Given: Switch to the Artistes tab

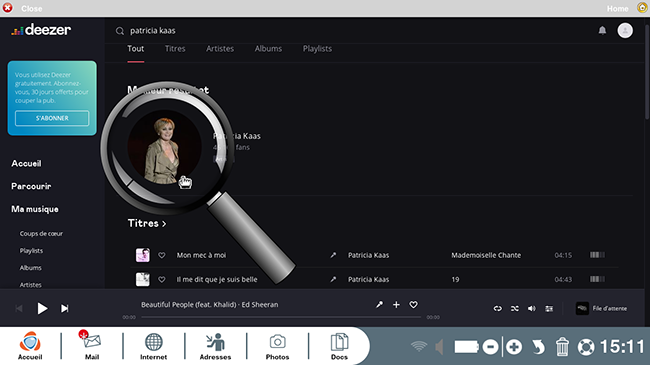Looking at the screenshot, I should [220, 49].
